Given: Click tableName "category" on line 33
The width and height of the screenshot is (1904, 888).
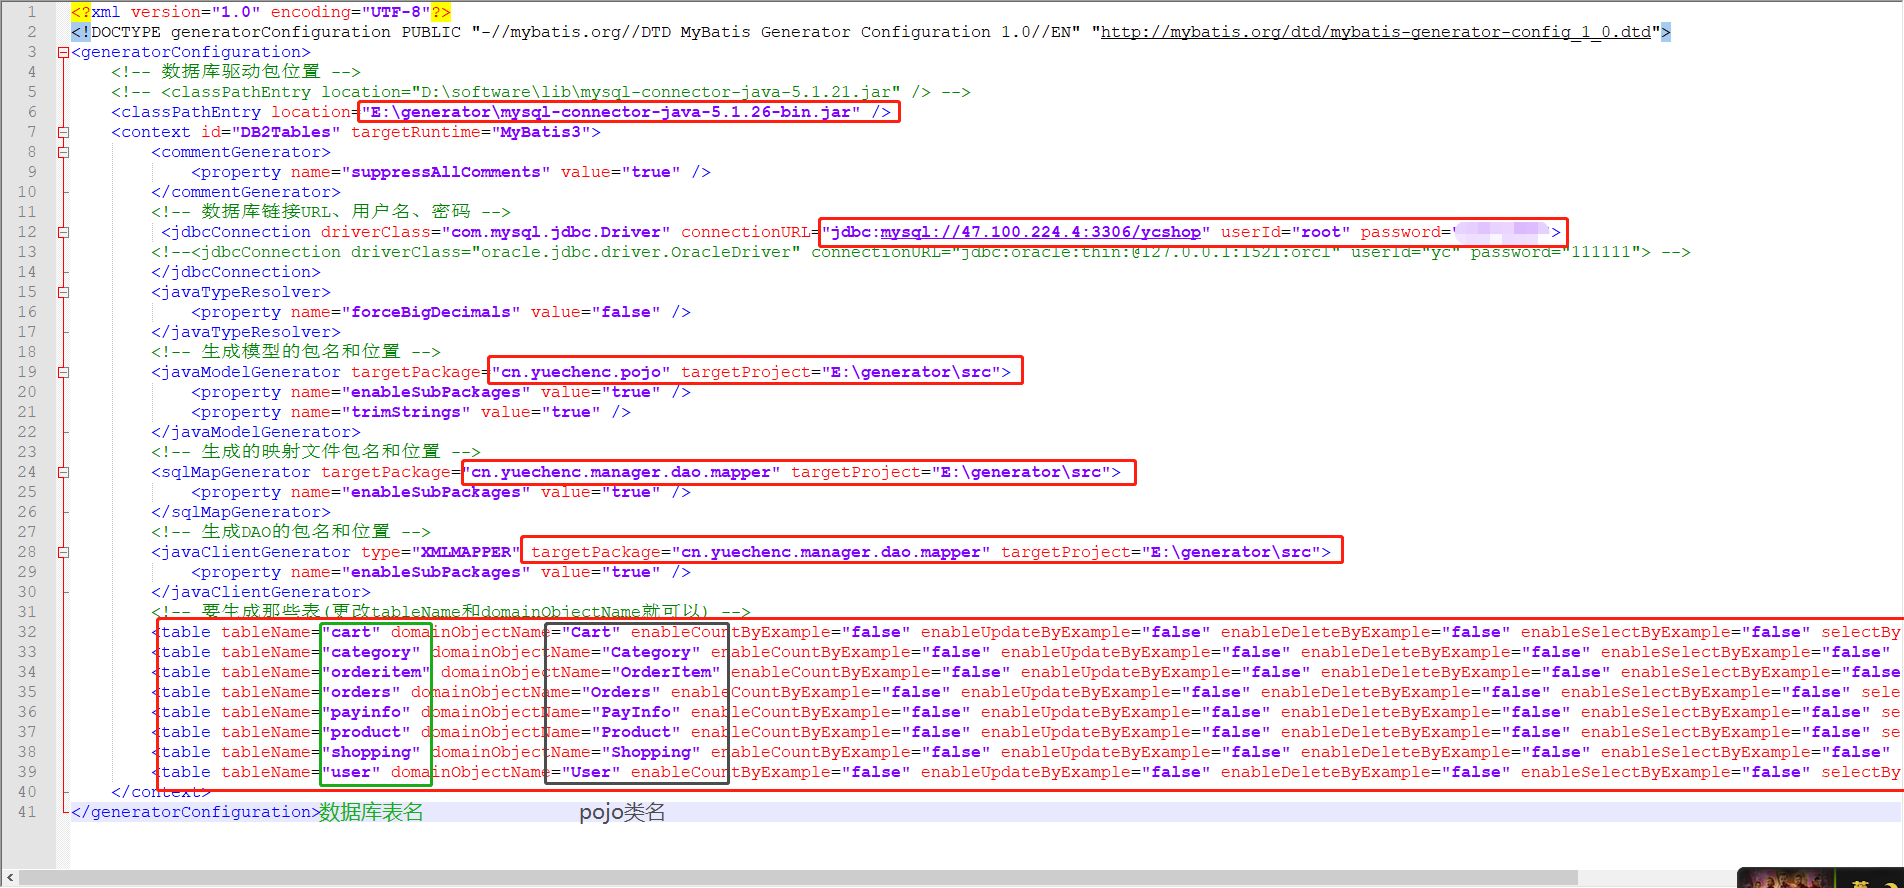Looking at the screenshot, I should (x=371, y=652).
